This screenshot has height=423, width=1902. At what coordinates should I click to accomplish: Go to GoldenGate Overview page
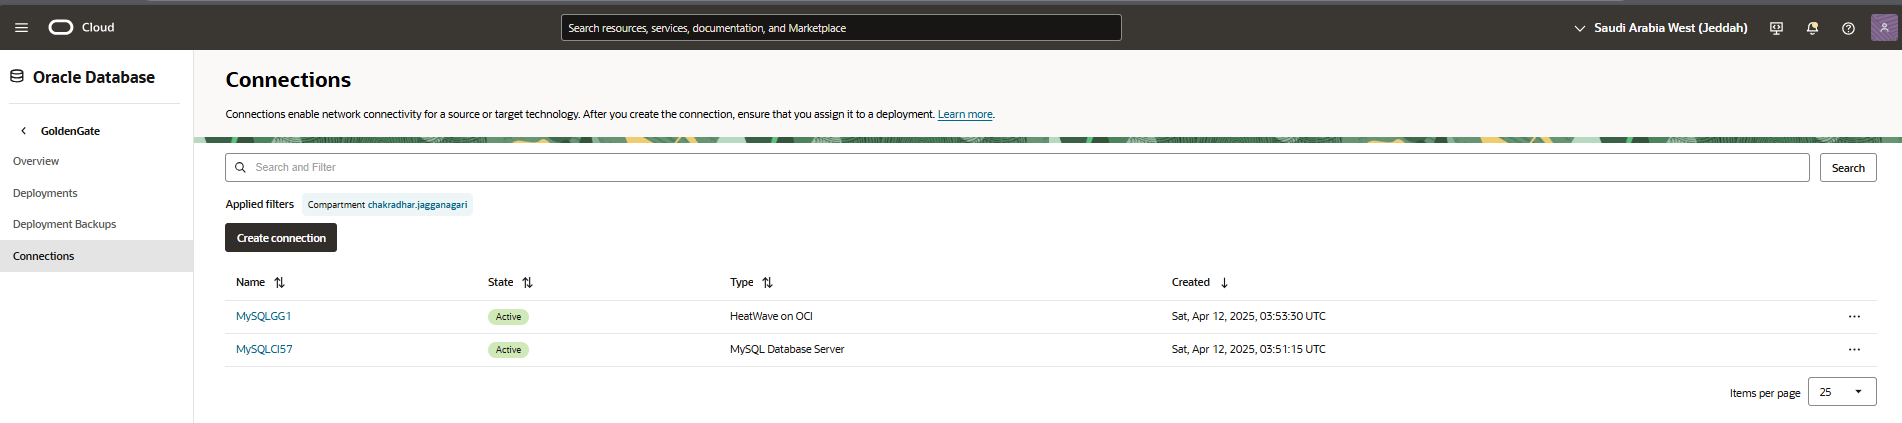click(x=36, y=161)
